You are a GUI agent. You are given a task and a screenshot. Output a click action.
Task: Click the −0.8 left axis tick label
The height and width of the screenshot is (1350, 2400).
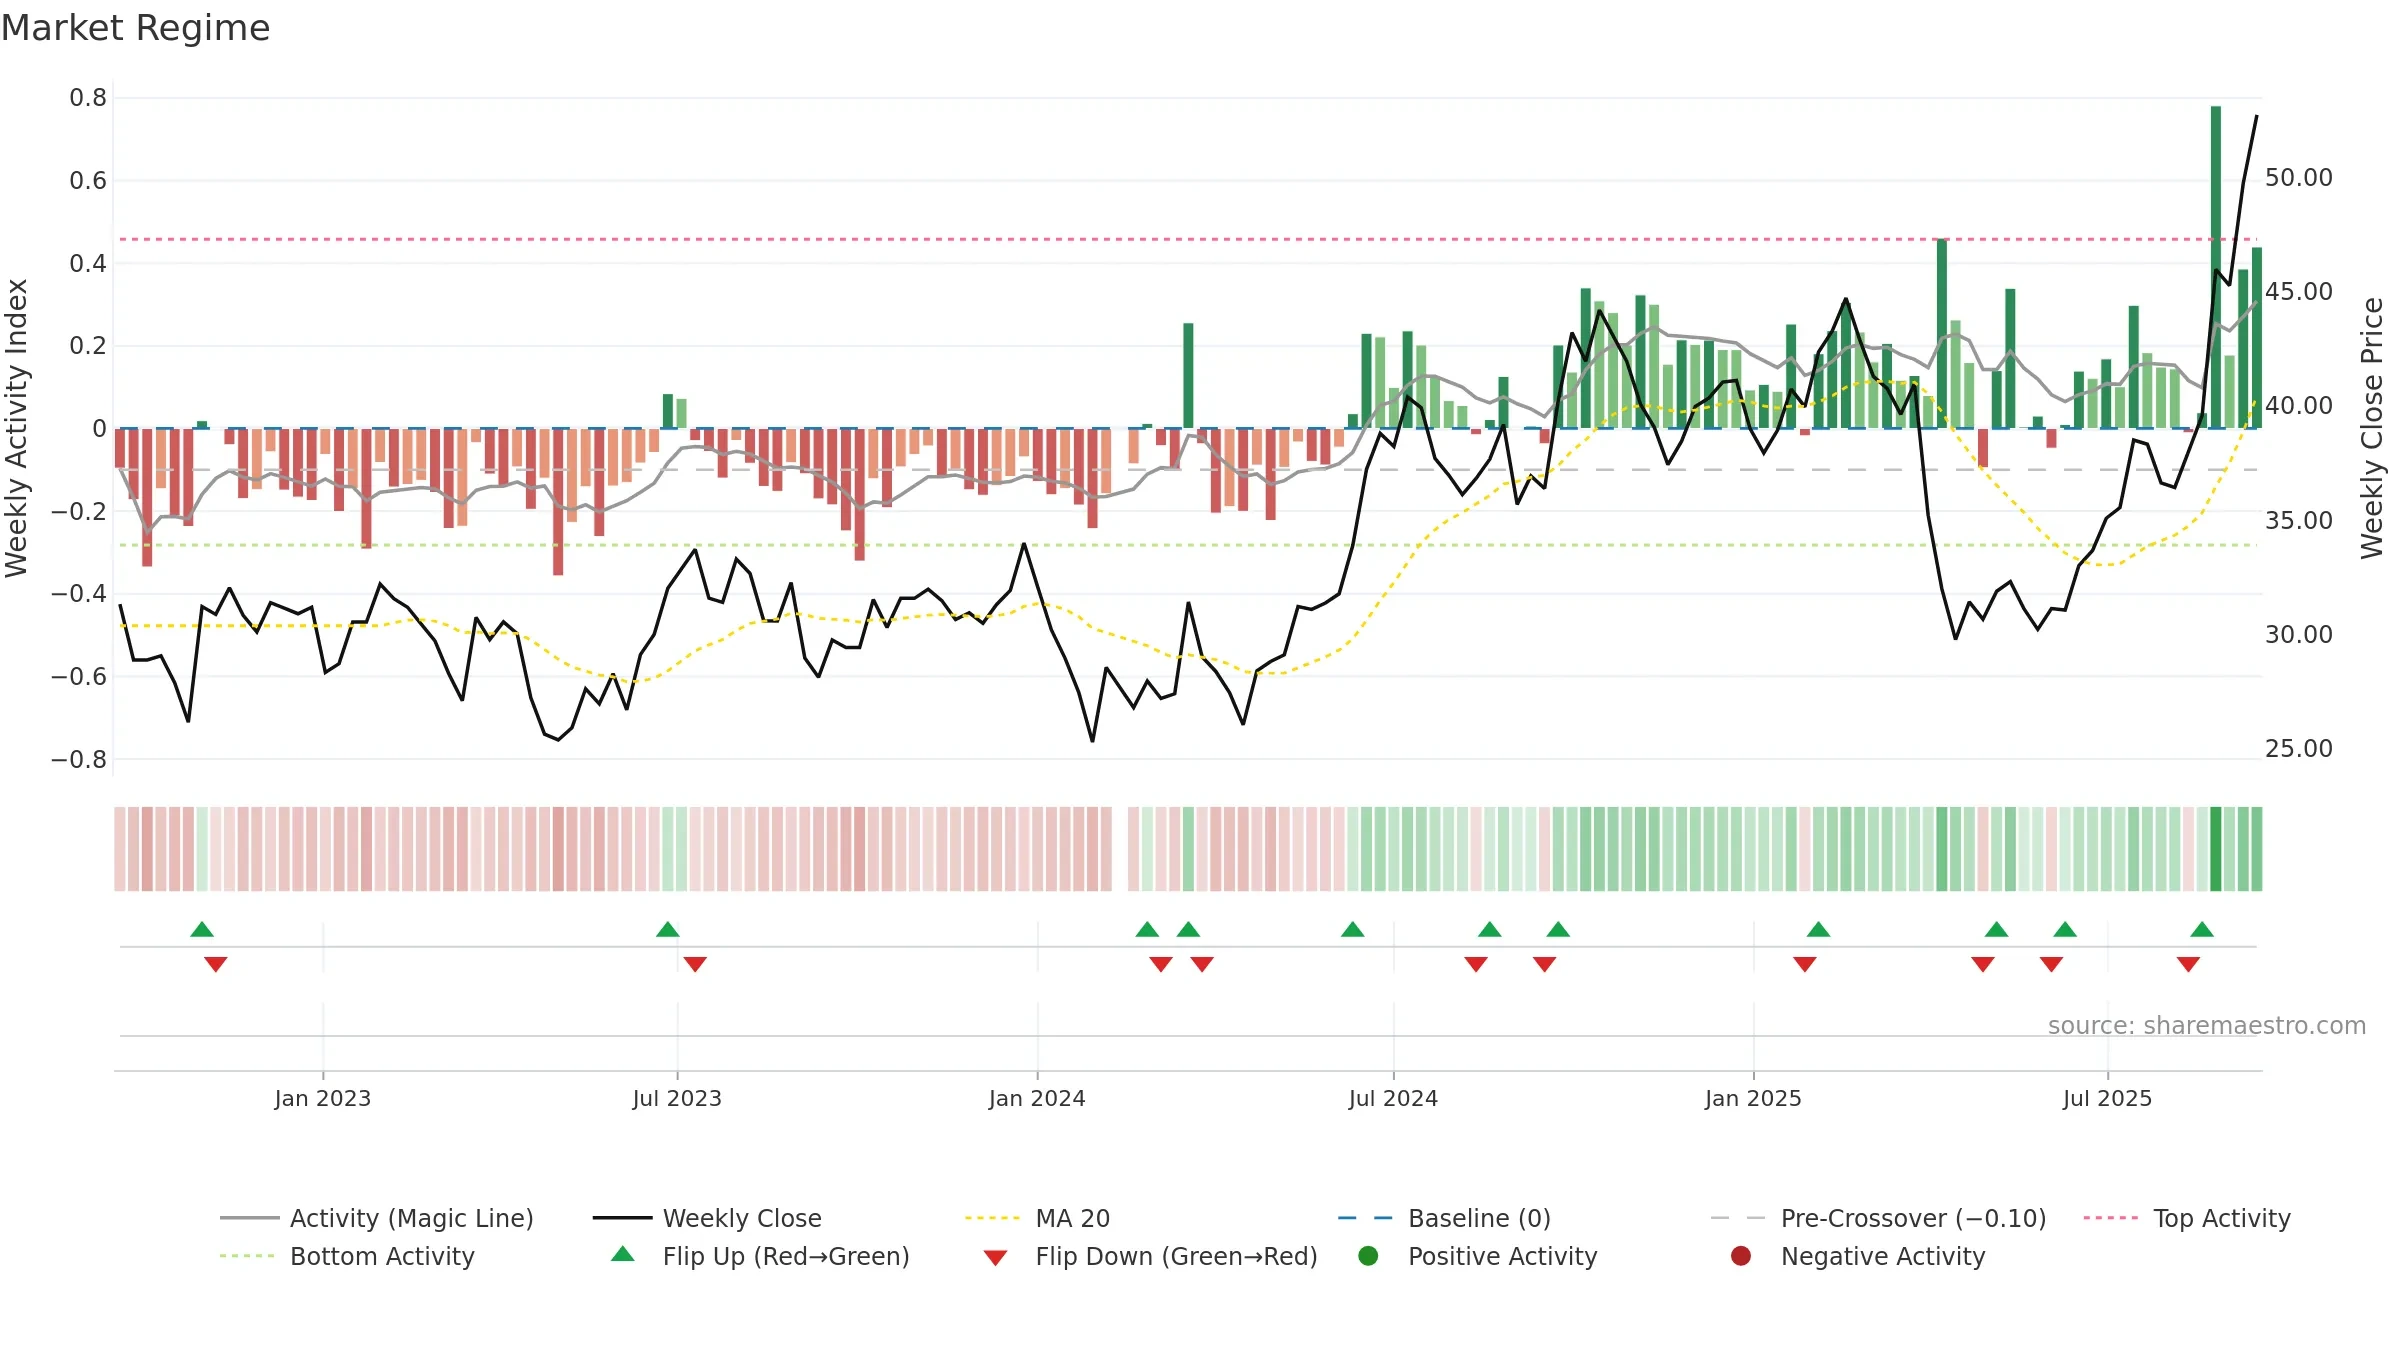(79, 760)
